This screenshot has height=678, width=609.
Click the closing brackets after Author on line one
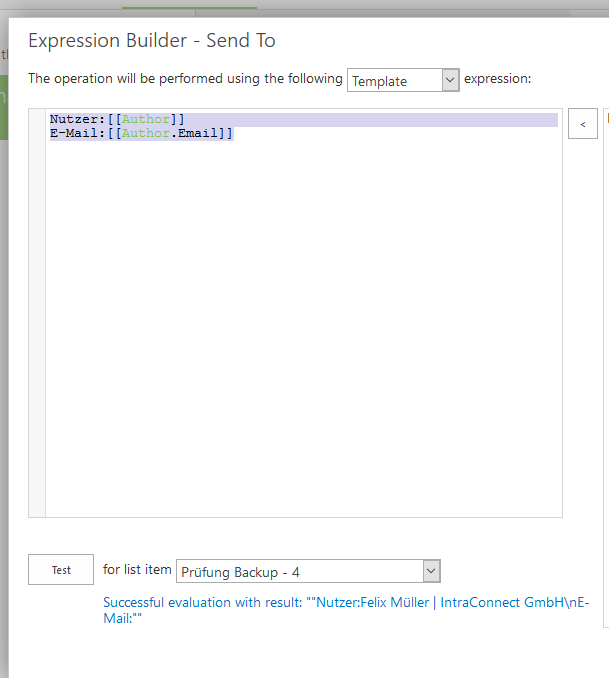tap(178, 120)
